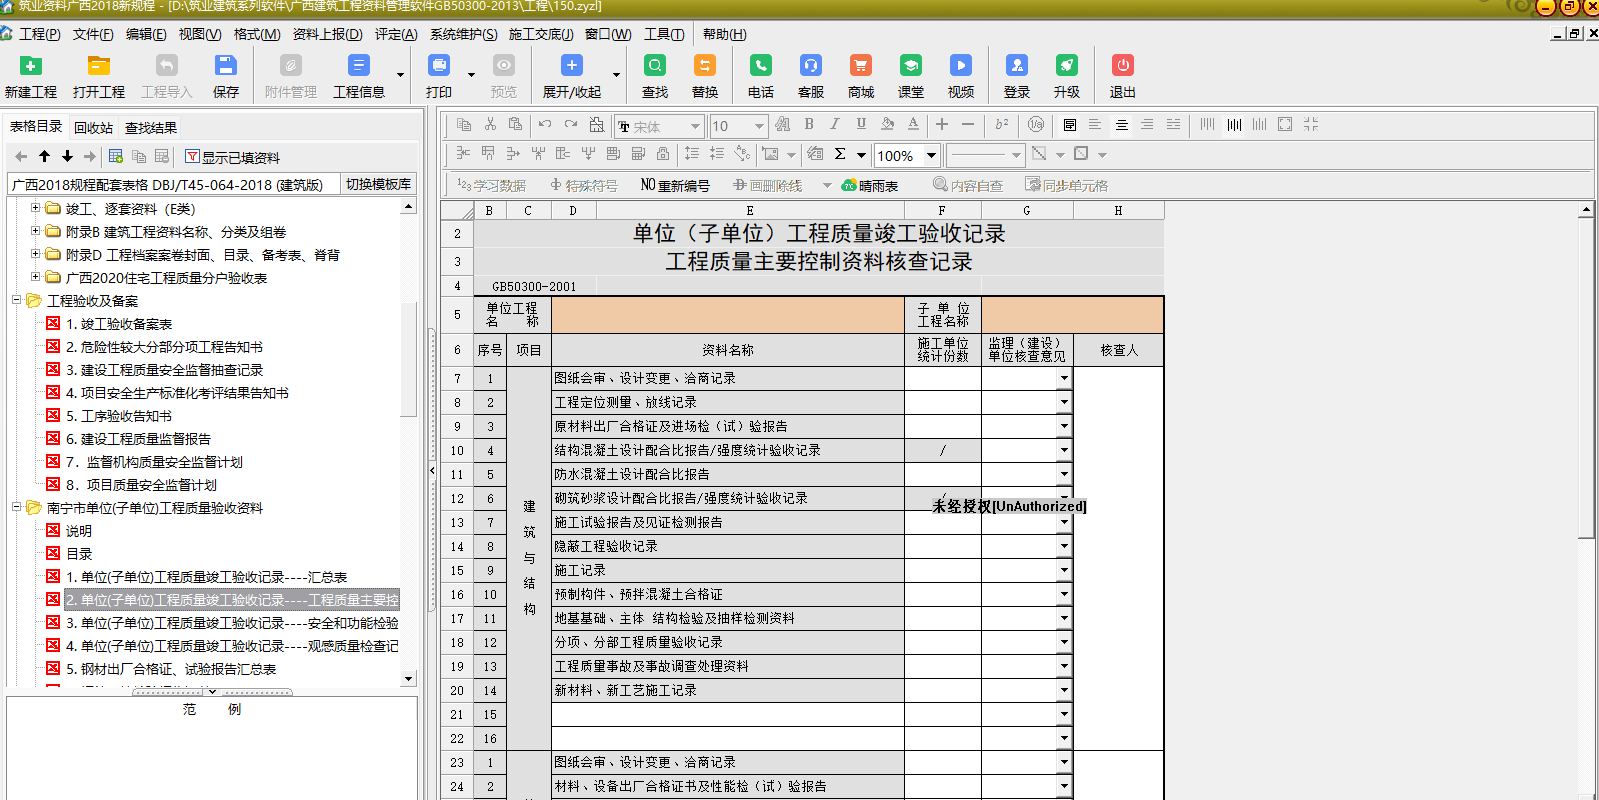
Task: Toggle underline formatting
Action: coord(861,125)
